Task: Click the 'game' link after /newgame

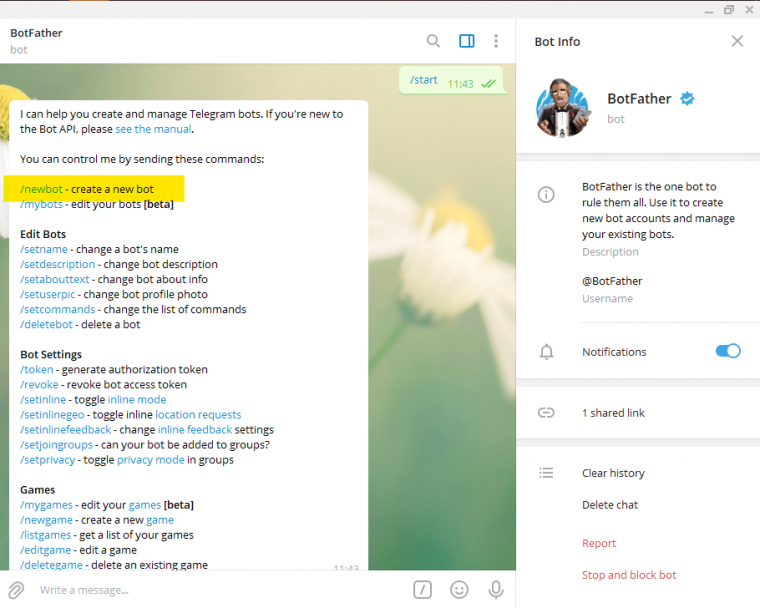Action: click(160, 520)
